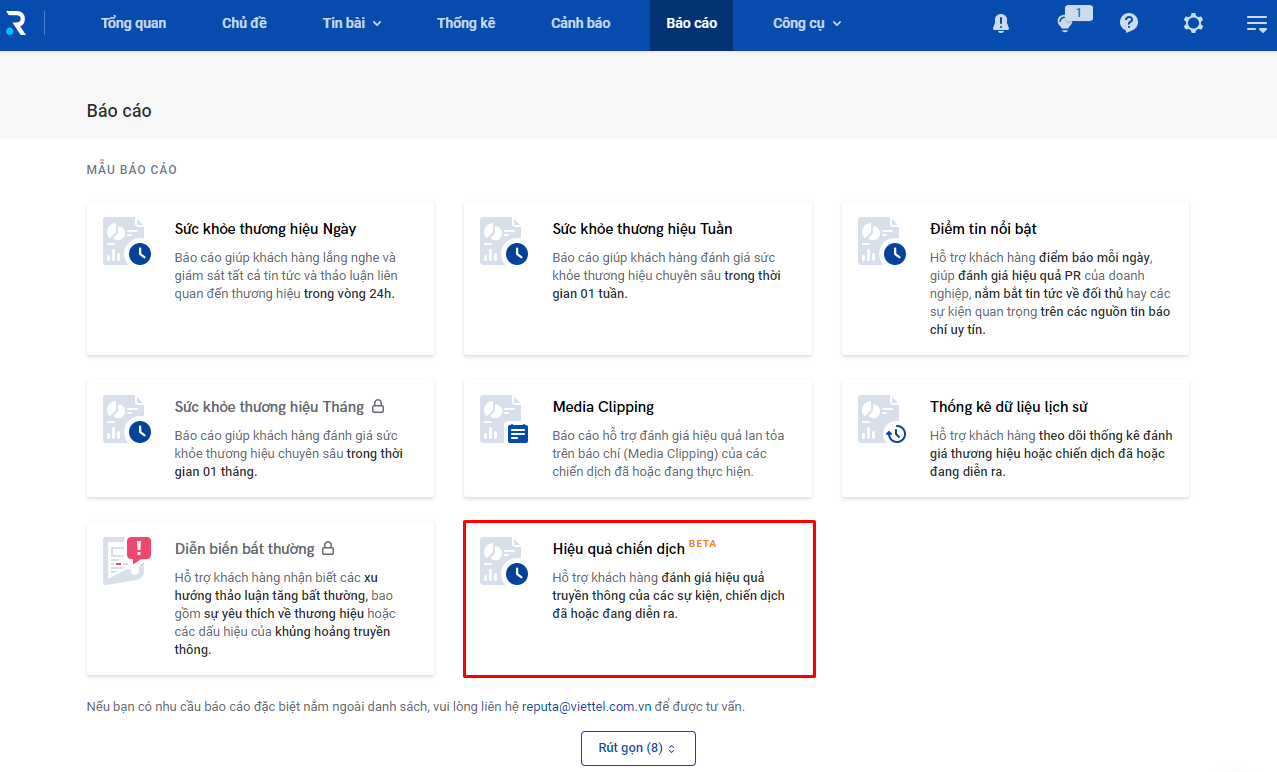Open Sức khỏe thương hiệu Ngày title

coord(265,229)
